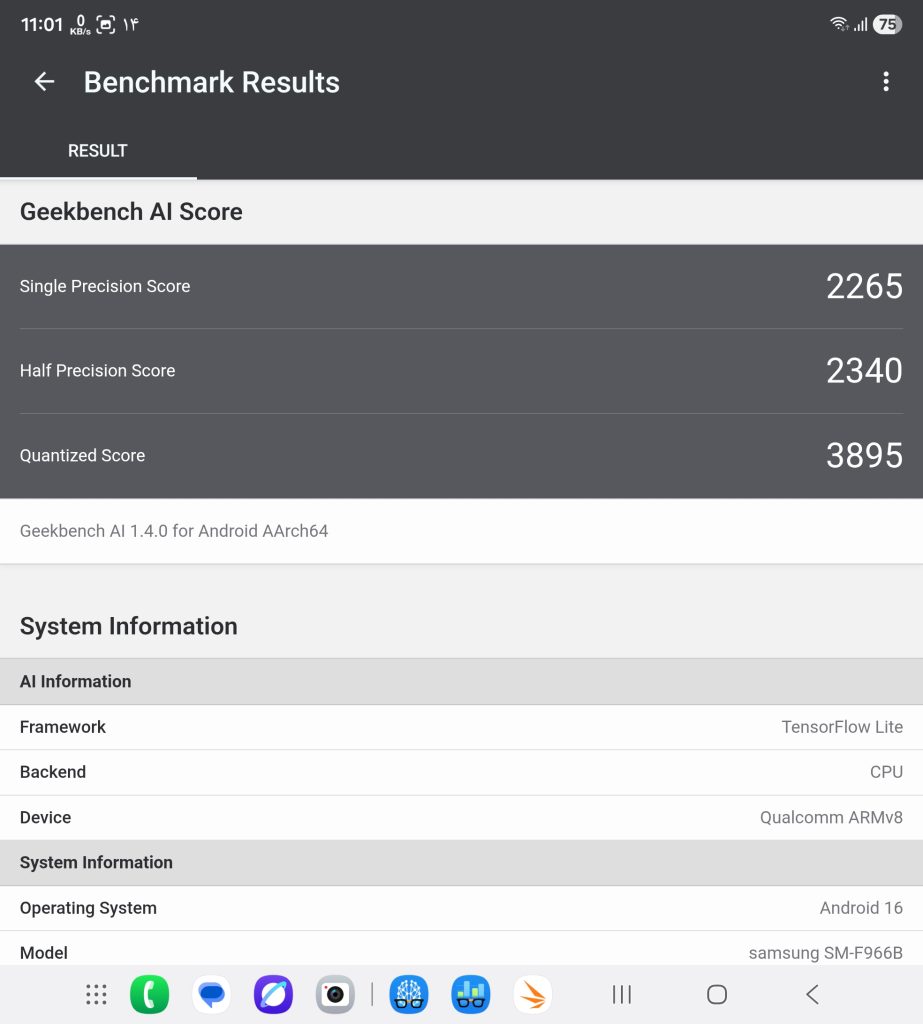Open the Geekbench AI brain icon
Viewport: 923px width, 1024px height.
point(409,995)
